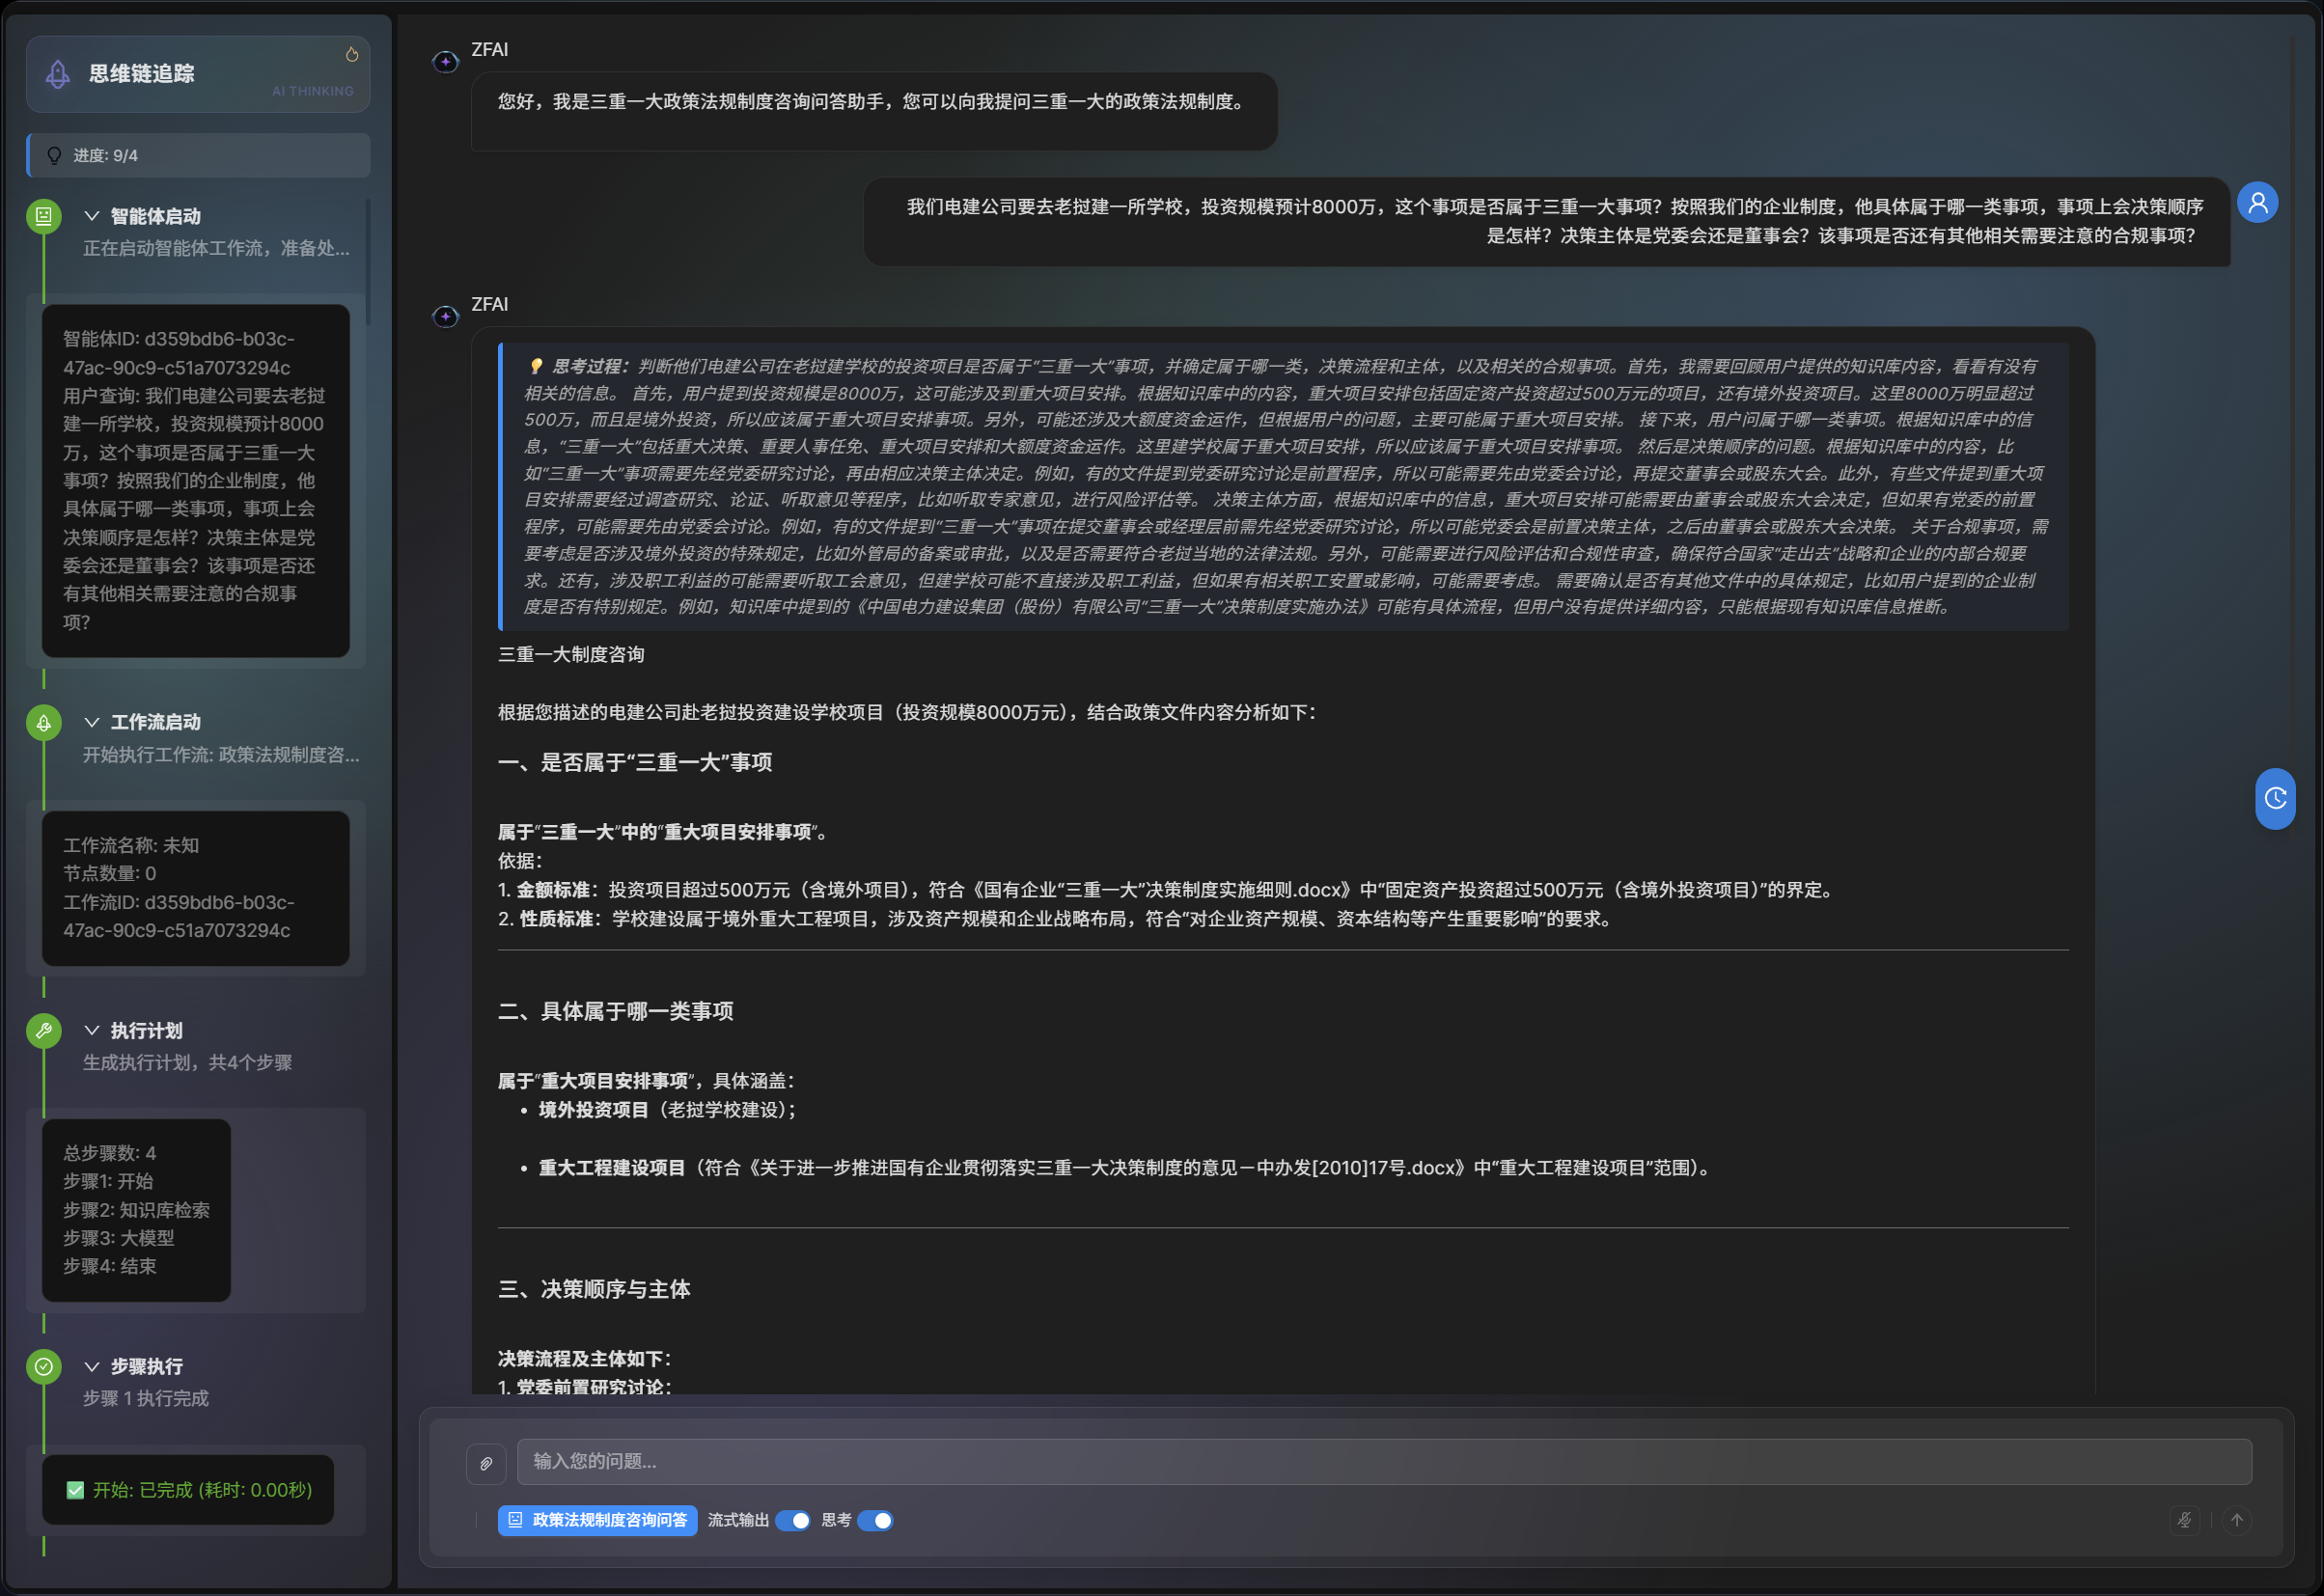This screenshot has height=1596, width=2324.
Task: Click the paperclip attachment icon
Action: point(486,1463)
